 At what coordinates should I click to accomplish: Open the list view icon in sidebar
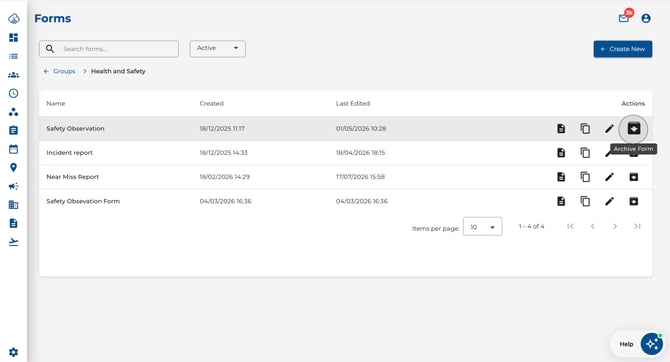pos(14,56)
